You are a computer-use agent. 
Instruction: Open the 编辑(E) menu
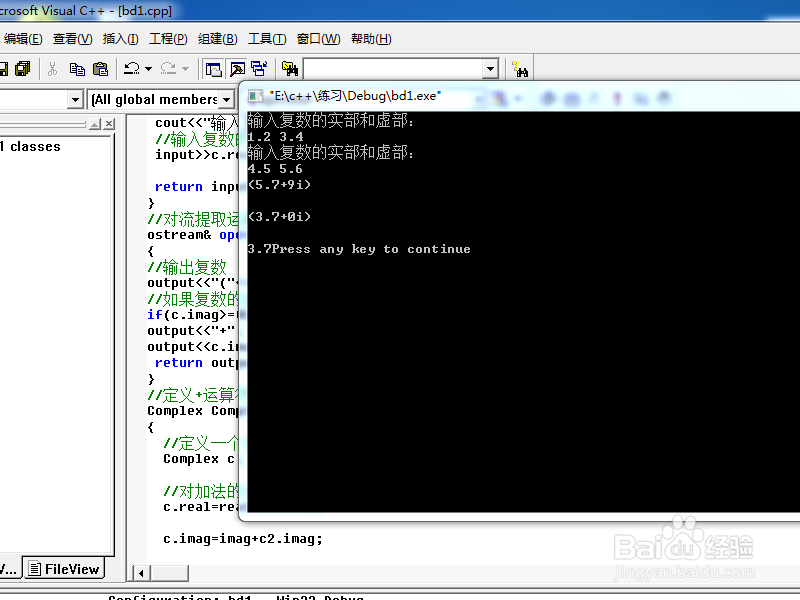(x=23, y=39)
